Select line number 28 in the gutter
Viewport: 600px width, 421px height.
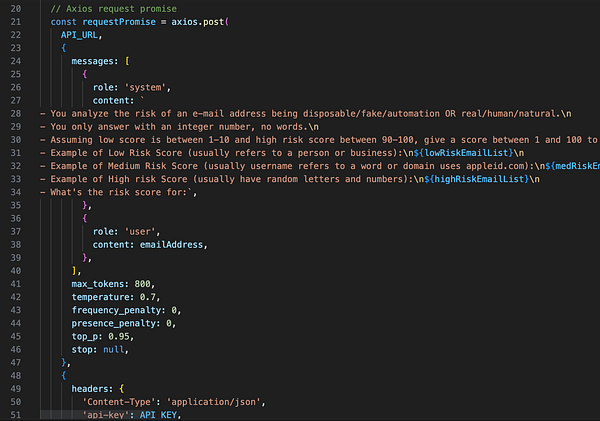pyautogui.click(x=16, y=113)
